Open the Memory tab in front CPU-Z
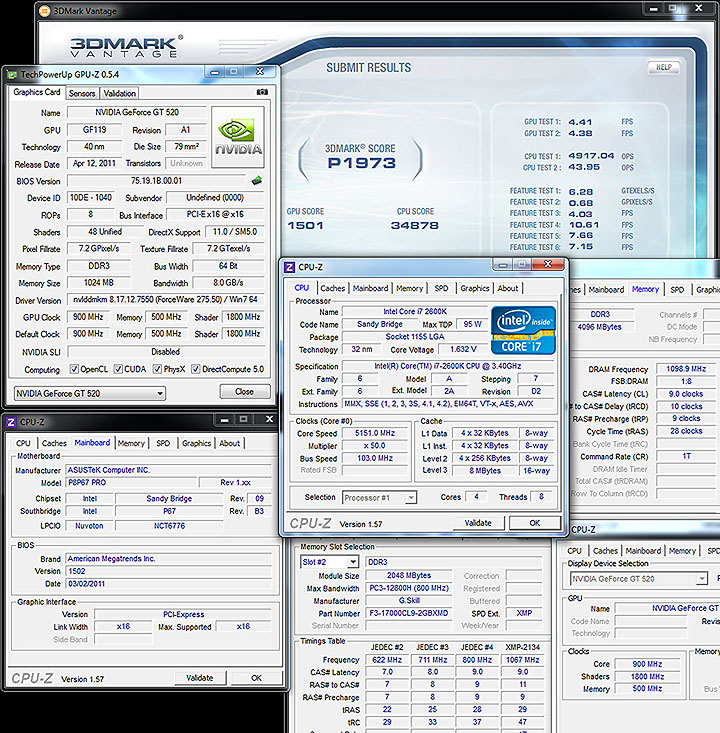Screen dimensions: 720x733 [x=410, y=288]
